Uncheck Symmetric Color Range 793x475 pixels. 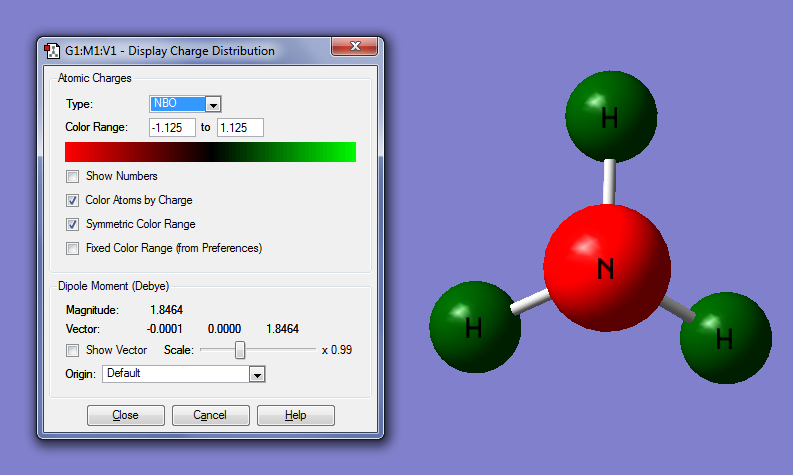point(72,224)
